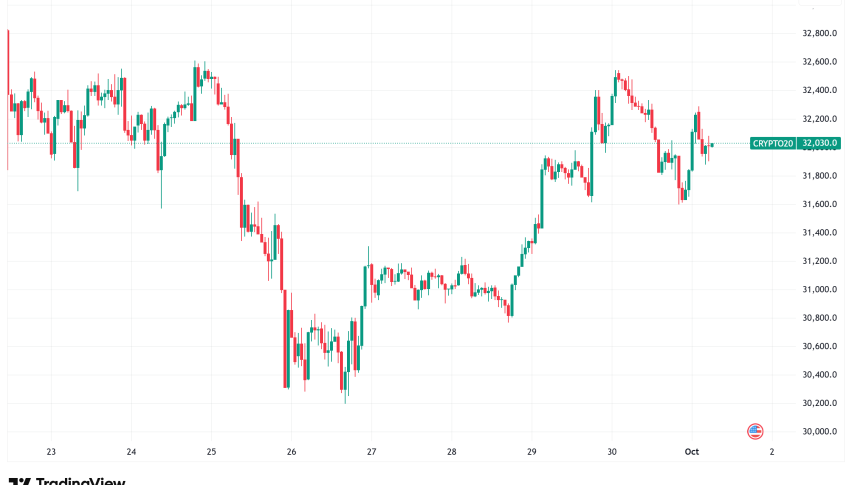852x485 pixels.
Task: Click the US flag economic event marker
Action: pyautogui.click(x=757, y=431)
